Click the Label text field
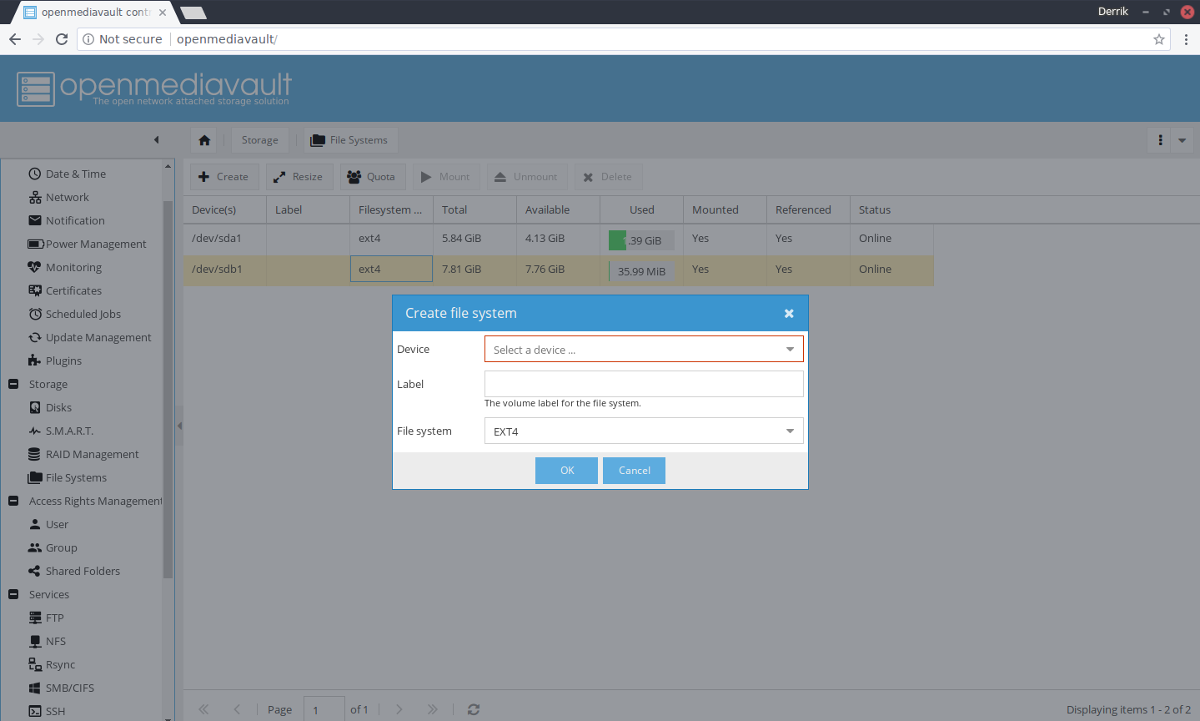Image resolution: width=1200 pixels, height=721 pixels. (x=644, y=384)
